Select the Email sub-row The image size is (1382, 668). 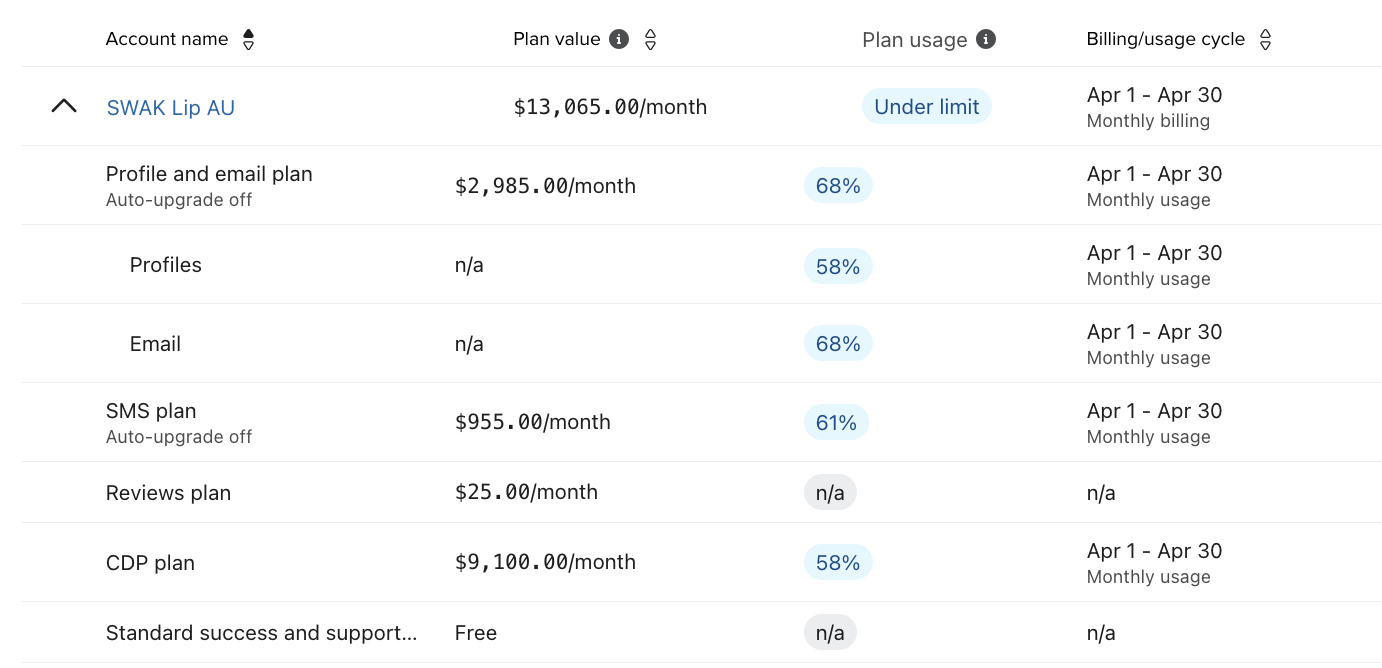pos(155,344)
